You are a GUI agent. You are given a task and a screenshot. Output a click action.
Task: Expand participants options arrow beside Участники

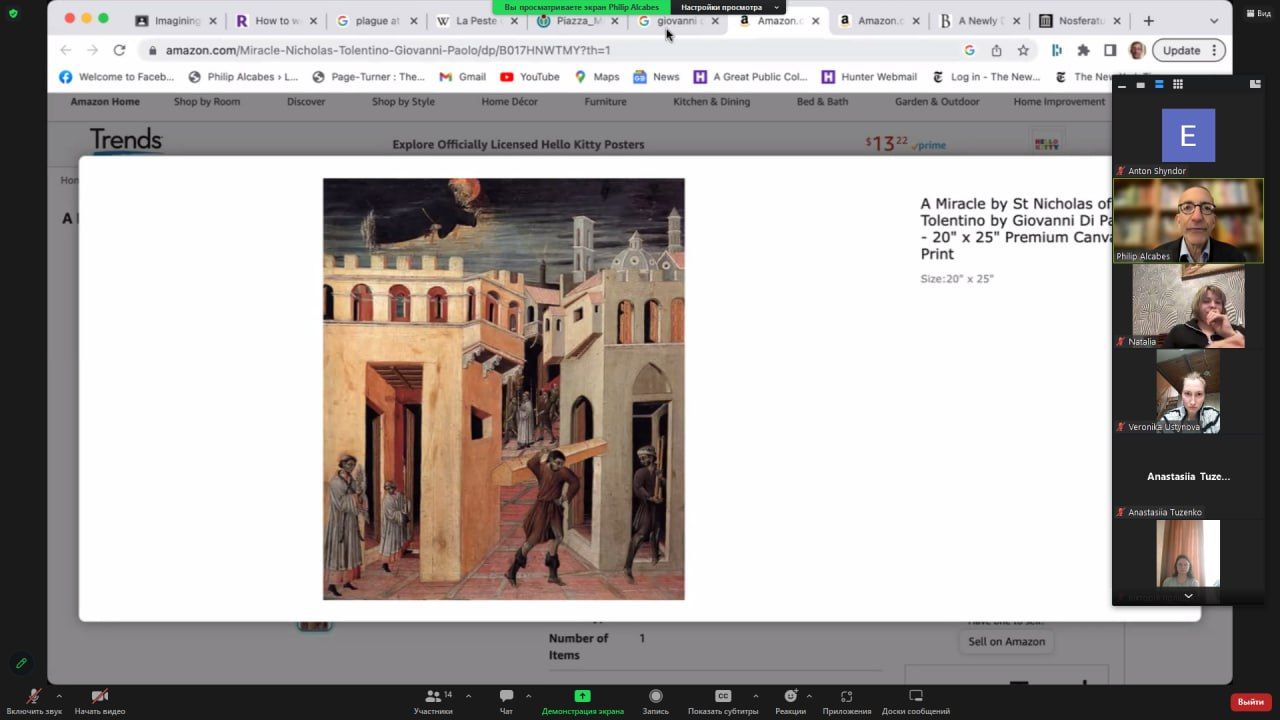click(x=468, y=696)
